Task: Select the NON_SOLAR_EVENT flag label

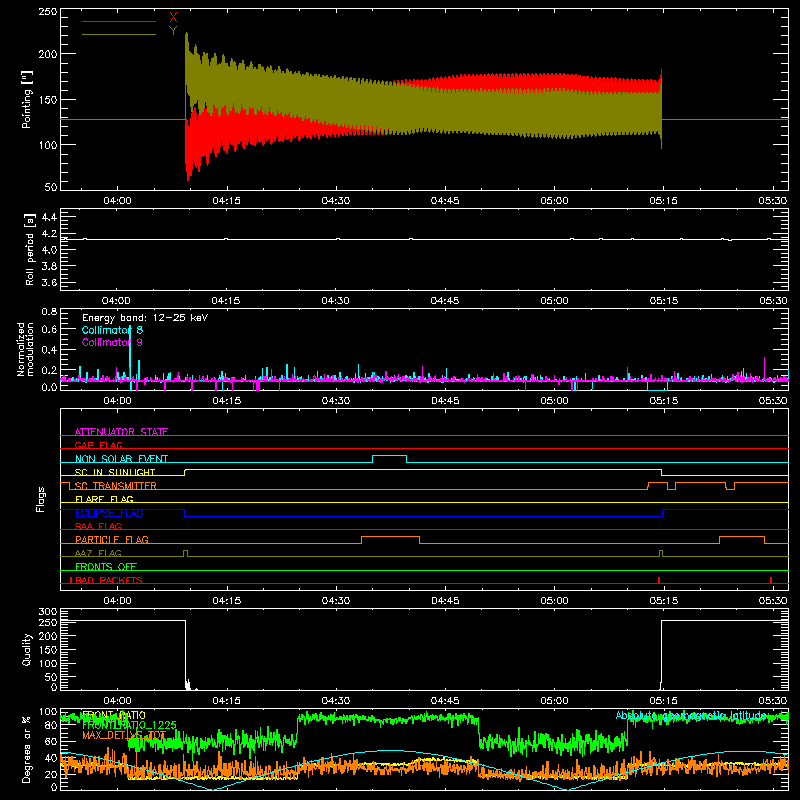Action: pyautogui.click(x=121, y=459)
